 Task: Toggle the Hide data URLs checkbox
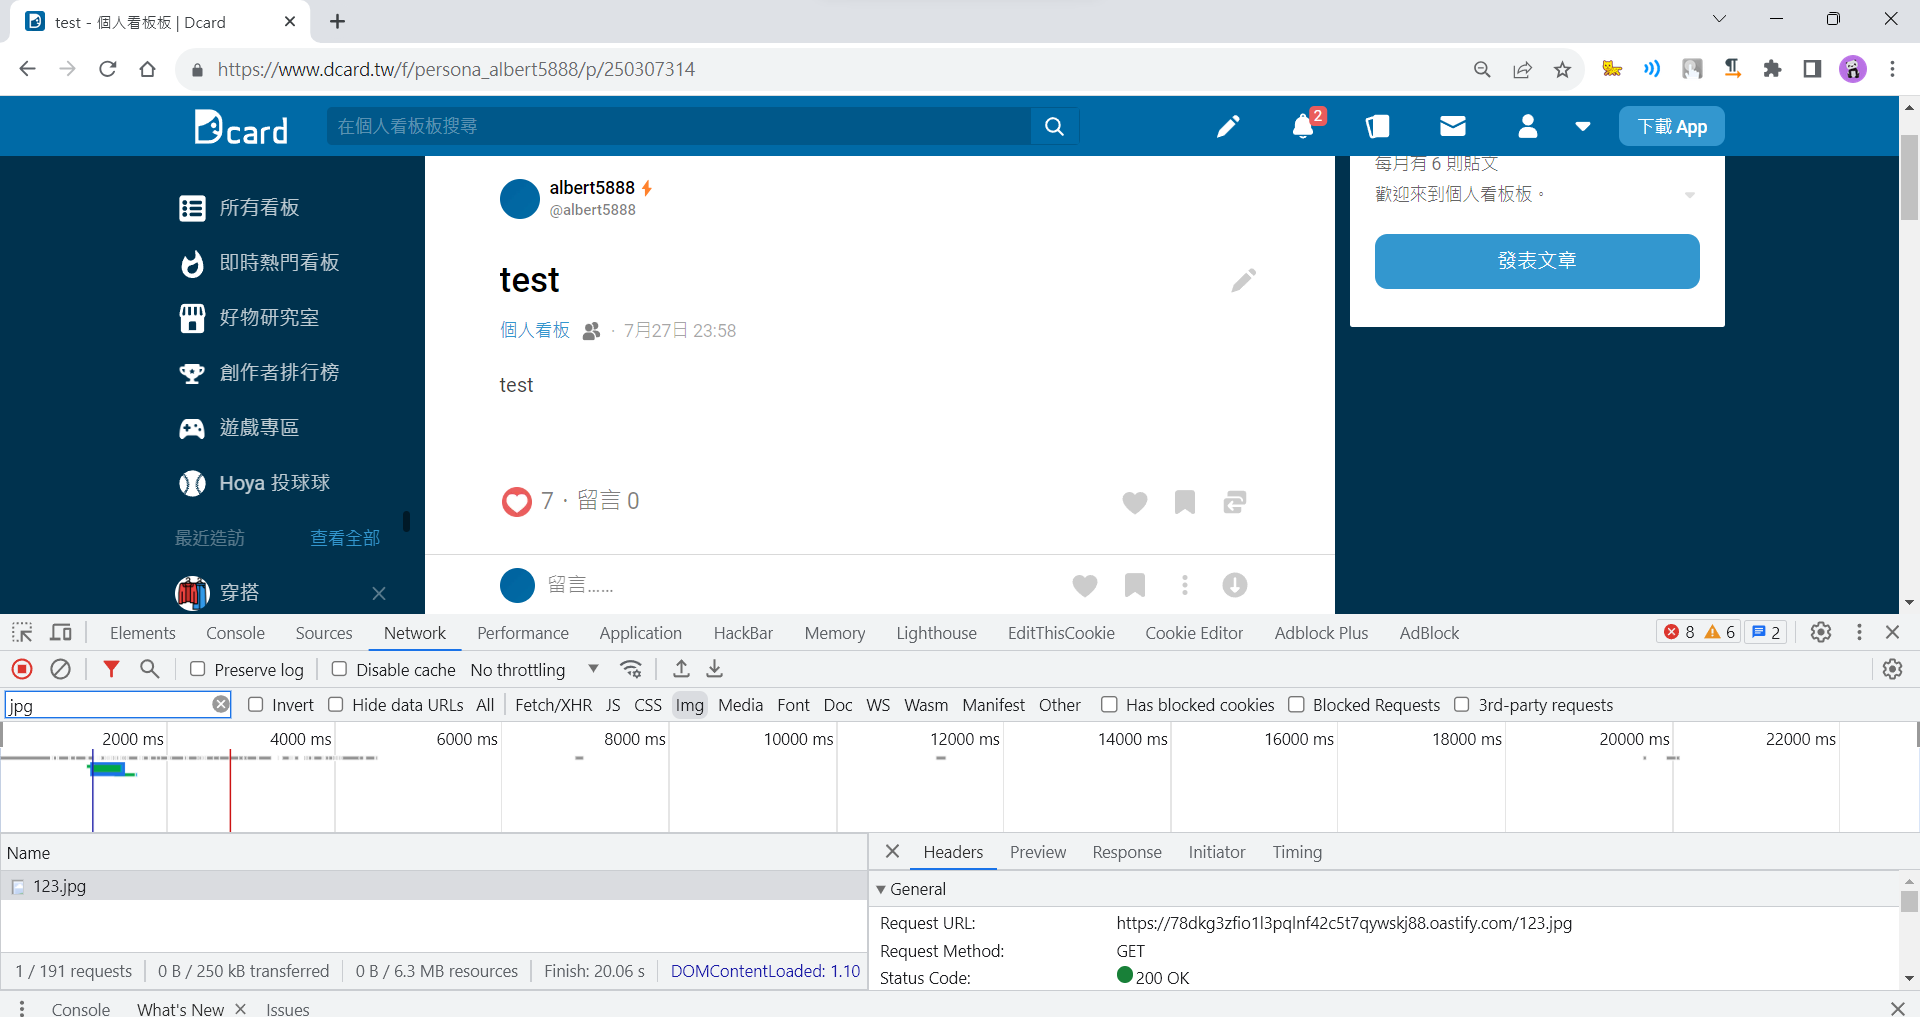point(336,705)
